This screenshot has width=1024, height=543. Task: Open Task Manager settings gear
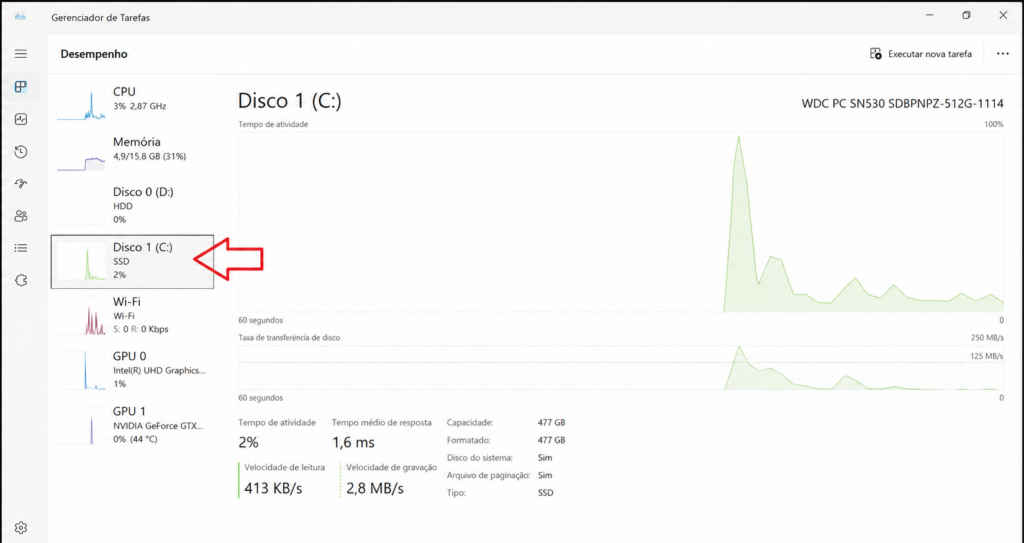21,527
